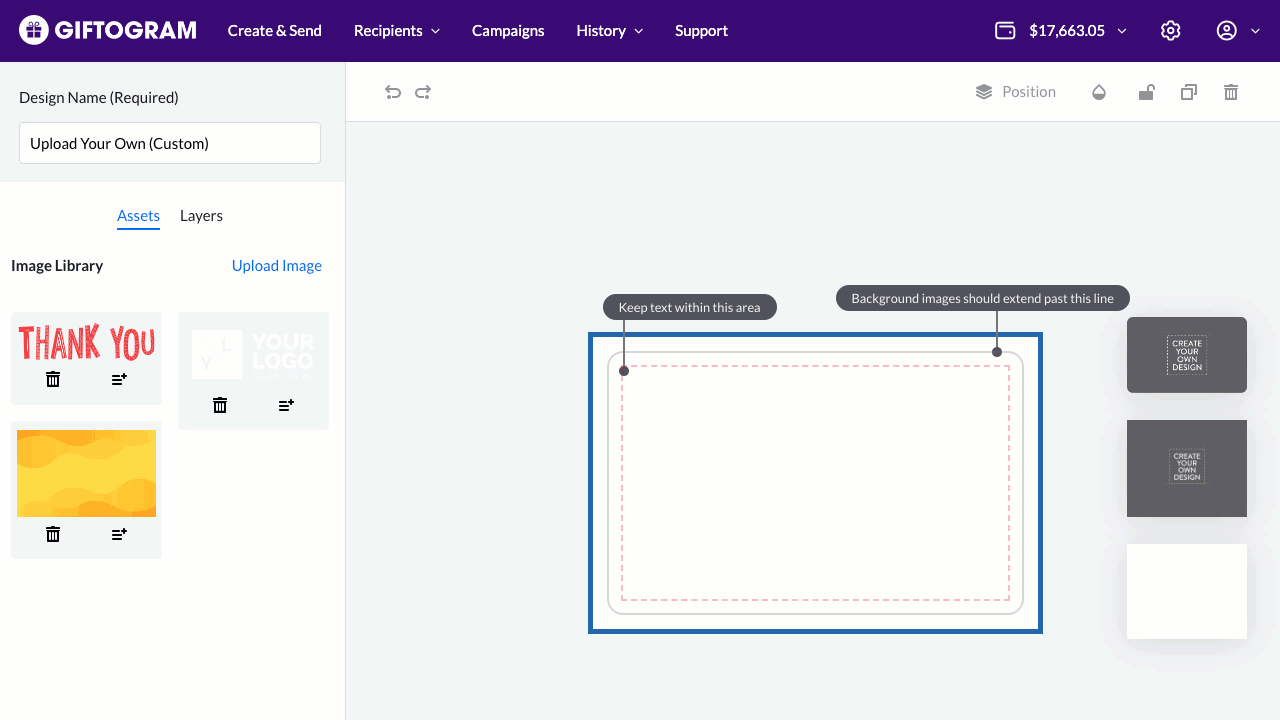The image size is (1280, 720).
Task: Delete the Thank You image
Action: pyautogui.click(x=53, y=379)
